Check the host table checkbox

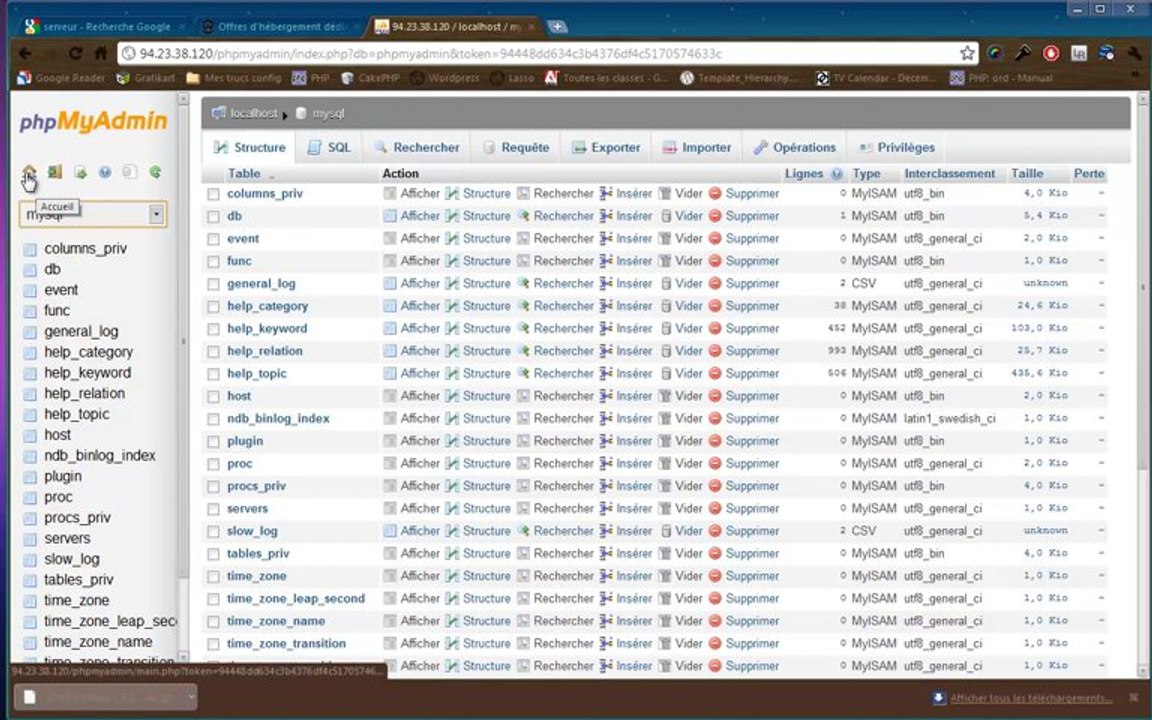[x=213, y=397]
